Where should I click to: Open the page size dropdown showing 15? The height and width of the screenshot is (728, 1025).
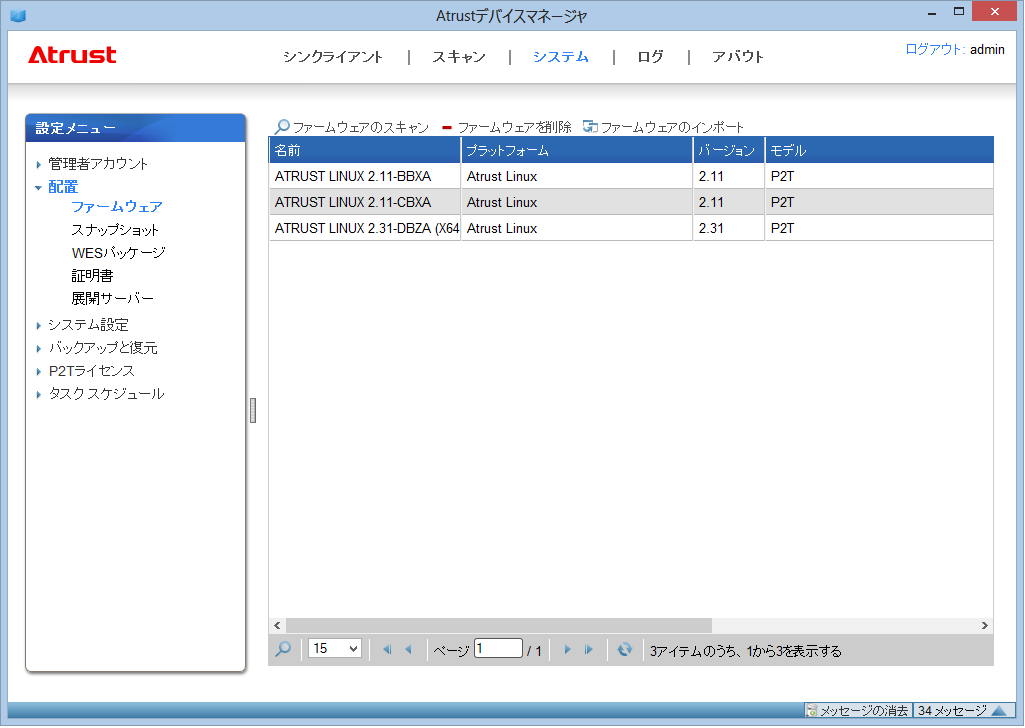[x=334, y=649]
